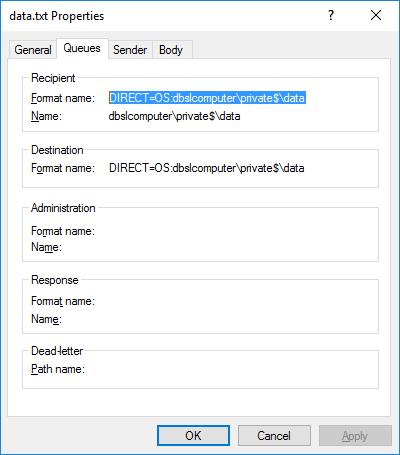Click the Cancel button
400x455 pixels.
(274, 435)
